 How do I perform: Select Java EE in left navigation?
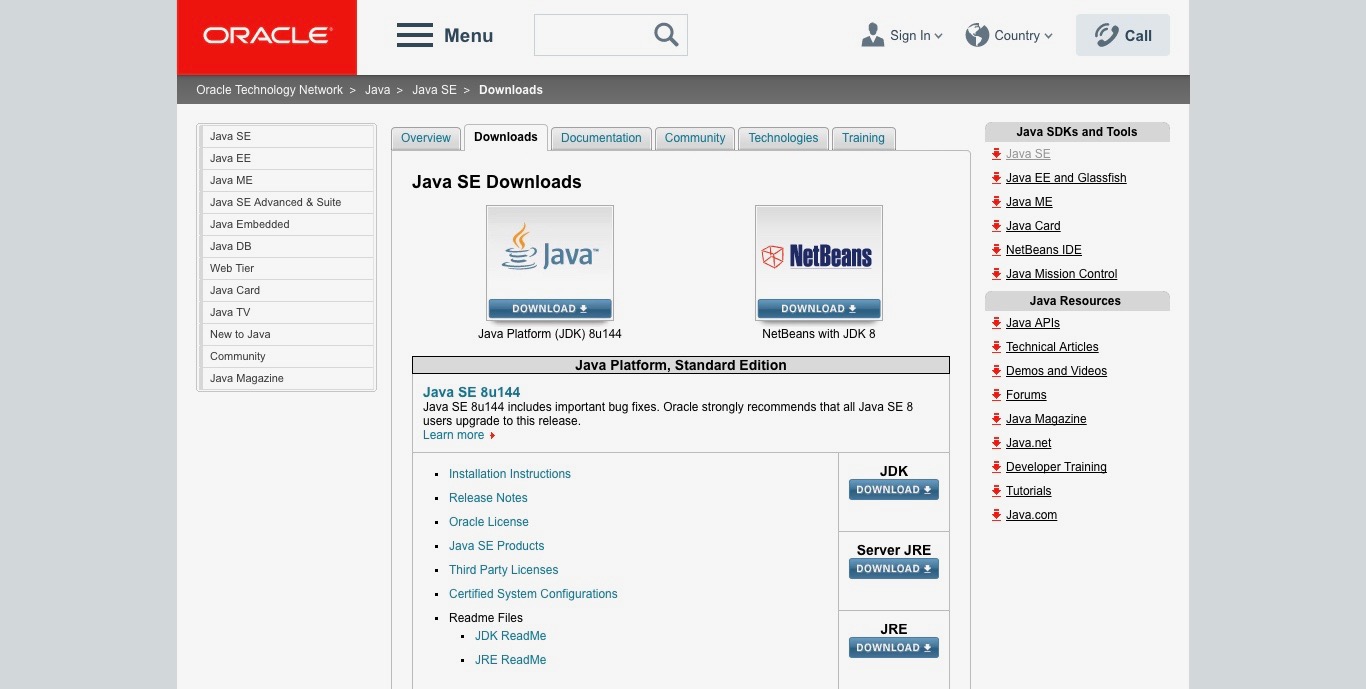pos(288,158)
